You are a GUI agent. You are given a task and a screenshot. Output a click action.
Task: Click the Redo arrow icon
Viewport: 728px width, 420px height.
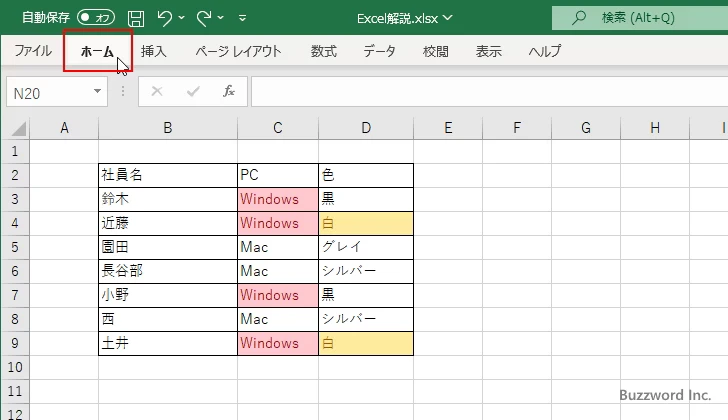[x=204, y=18]
